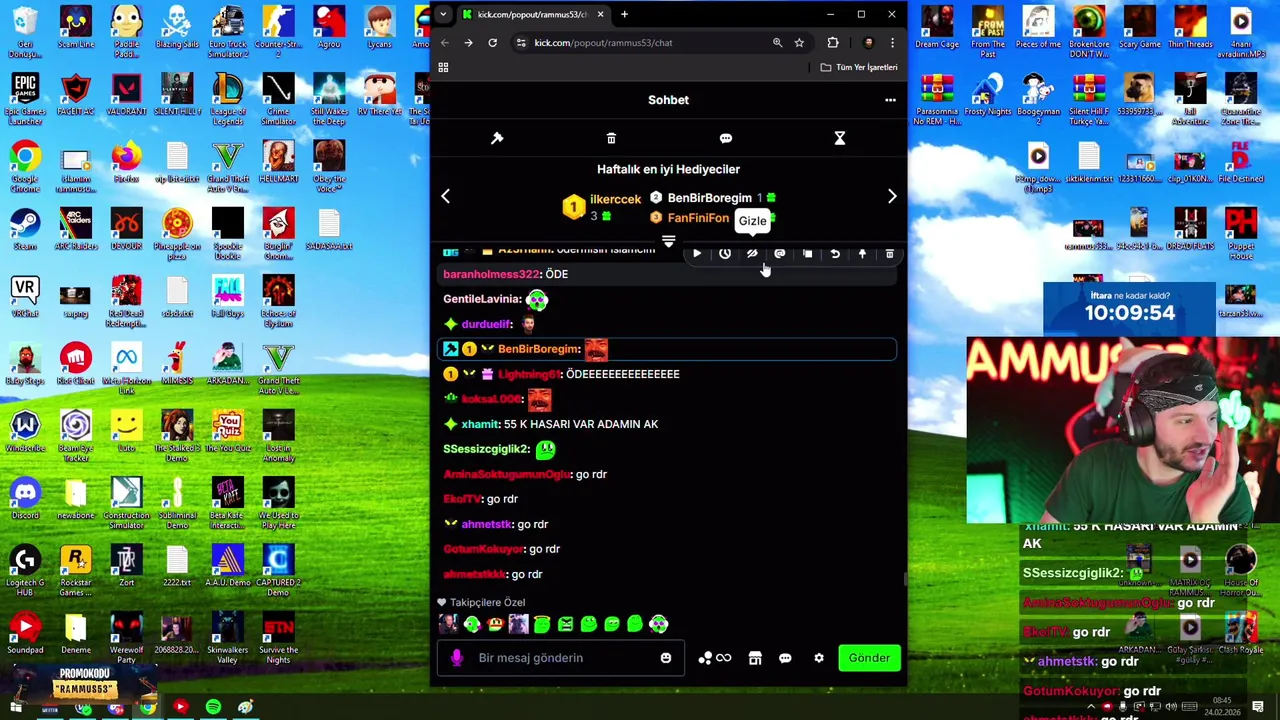Open the tab search dropdown arrow
Screen dimensions: 1280x720
443,14
